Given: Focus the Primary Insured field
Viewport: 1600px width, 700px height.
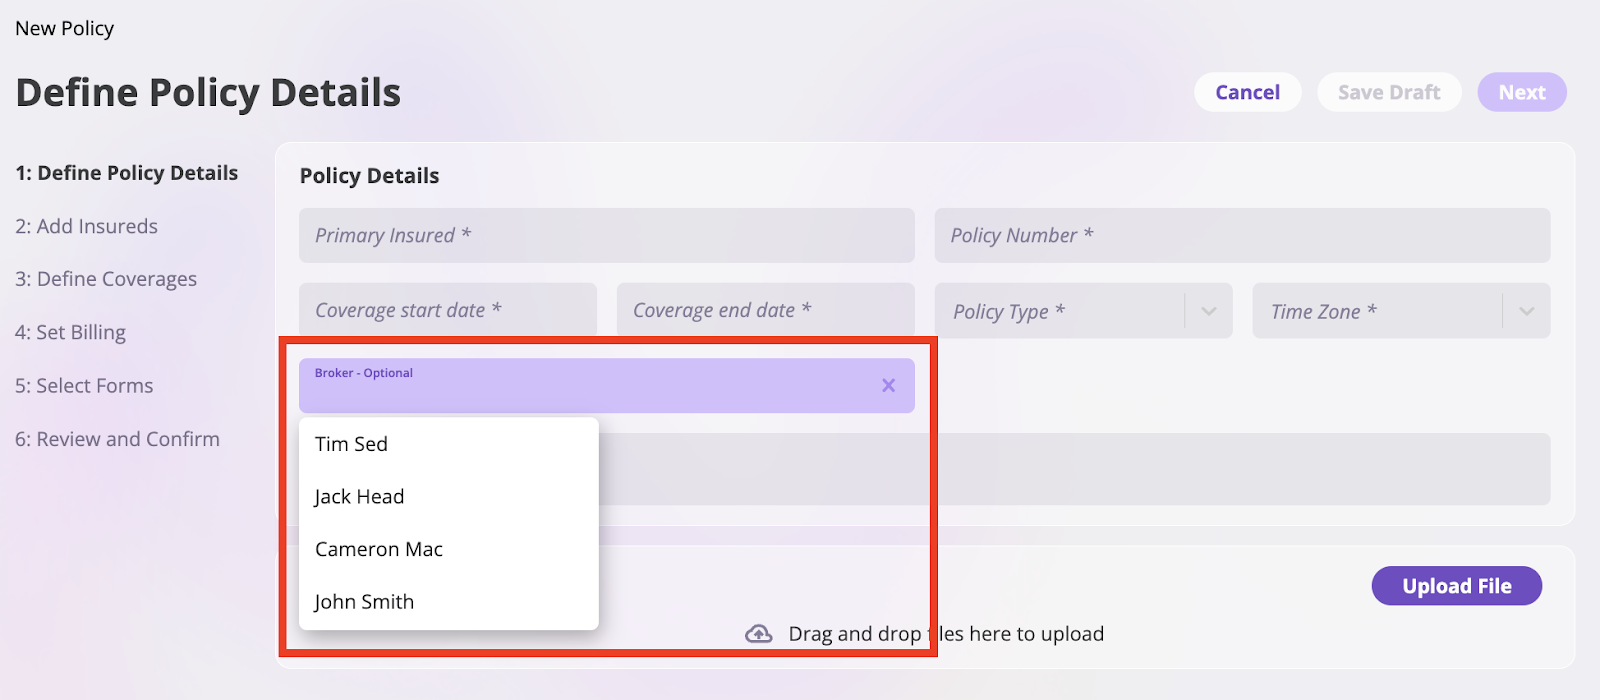Looking at the screenshot, I should [x=607, y=235].
